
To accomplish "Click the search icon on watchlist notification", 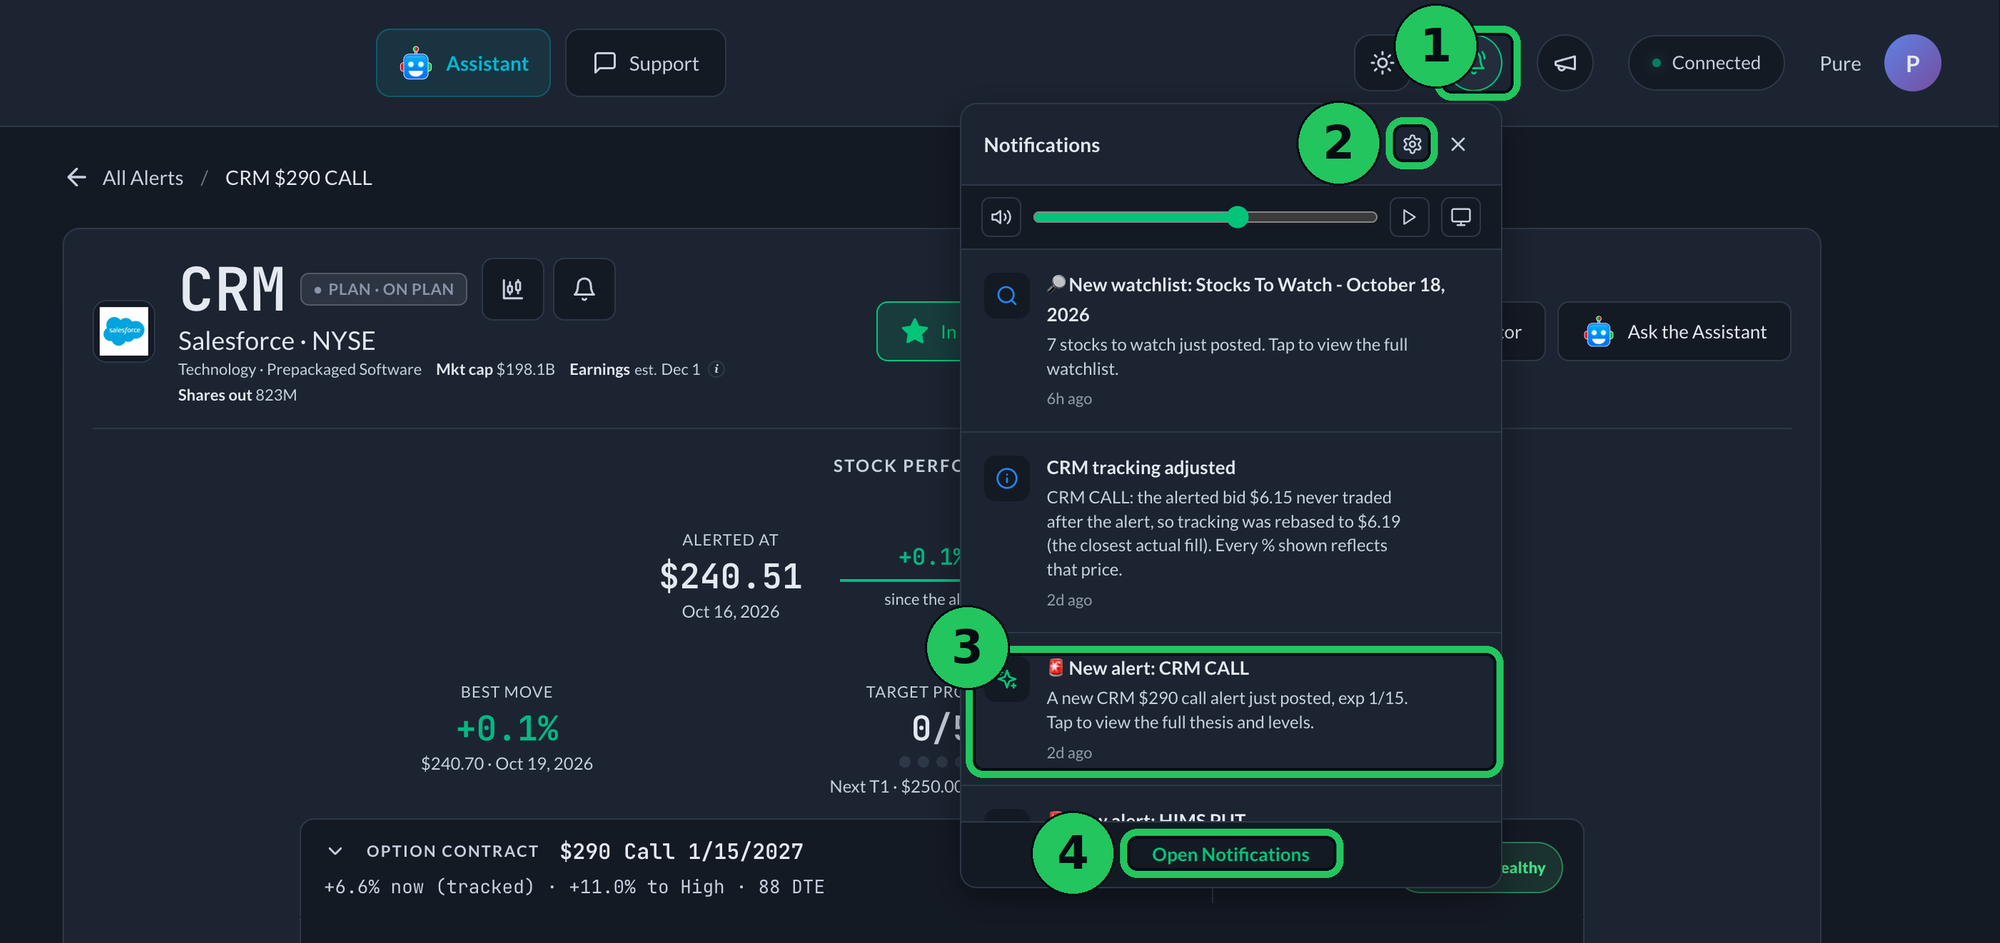I will pos(1007,296).
